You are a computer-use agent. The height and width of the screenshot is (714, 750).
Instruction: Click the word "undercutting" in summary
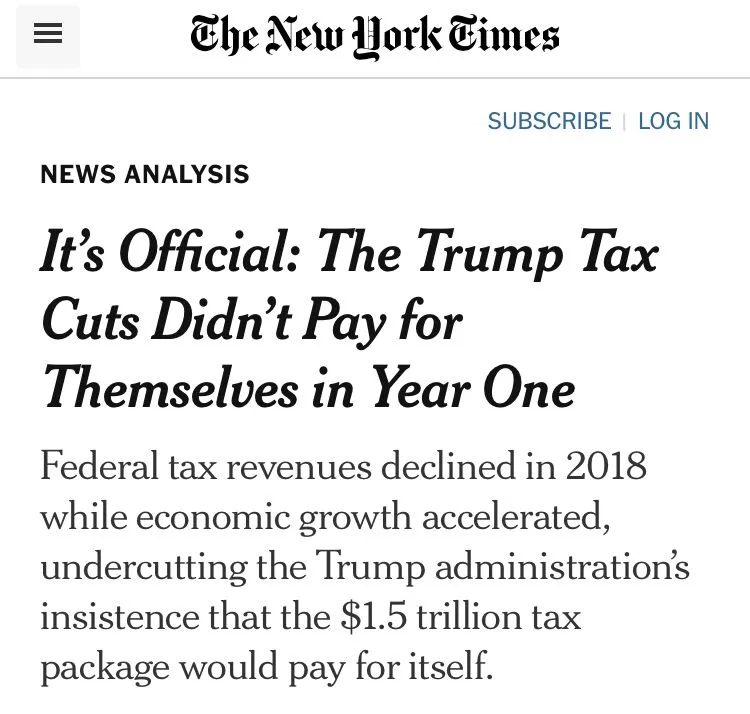coord(136,567)
